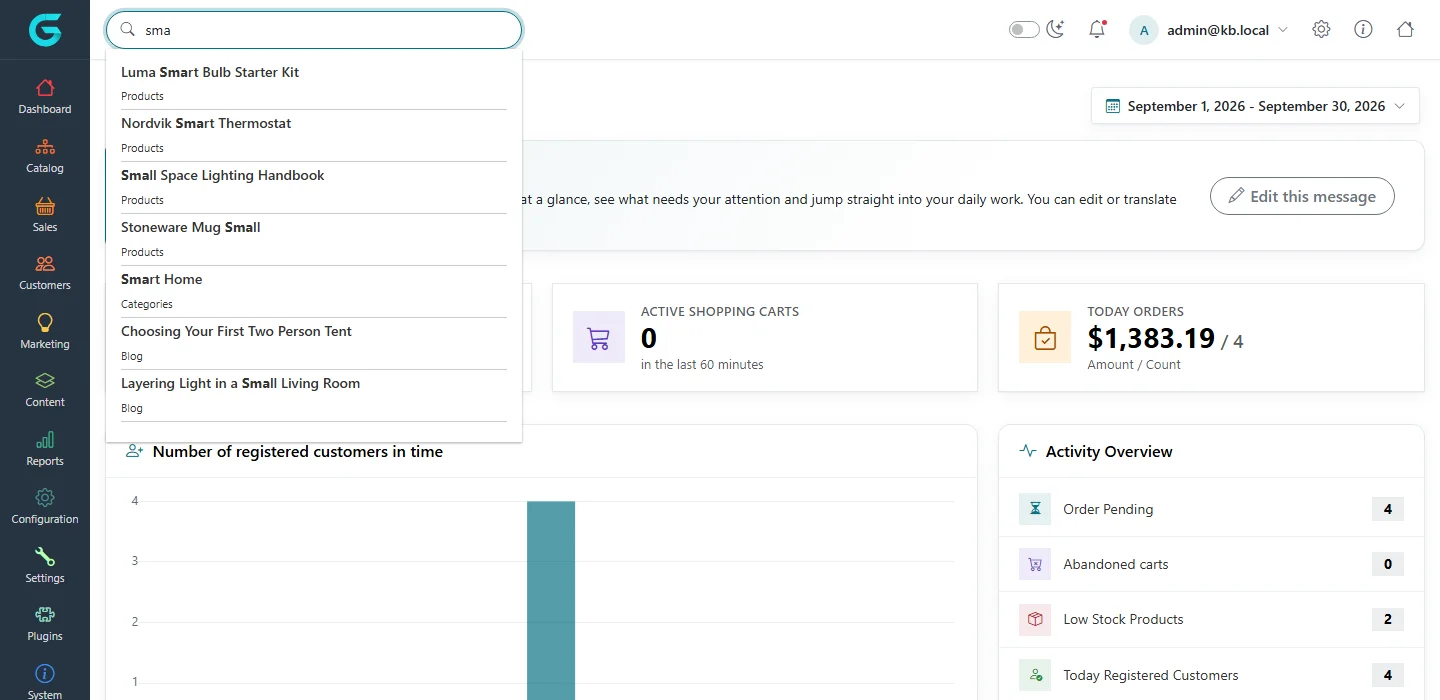
Task: Click the active shopping carts icon
Action: point(599,337)
